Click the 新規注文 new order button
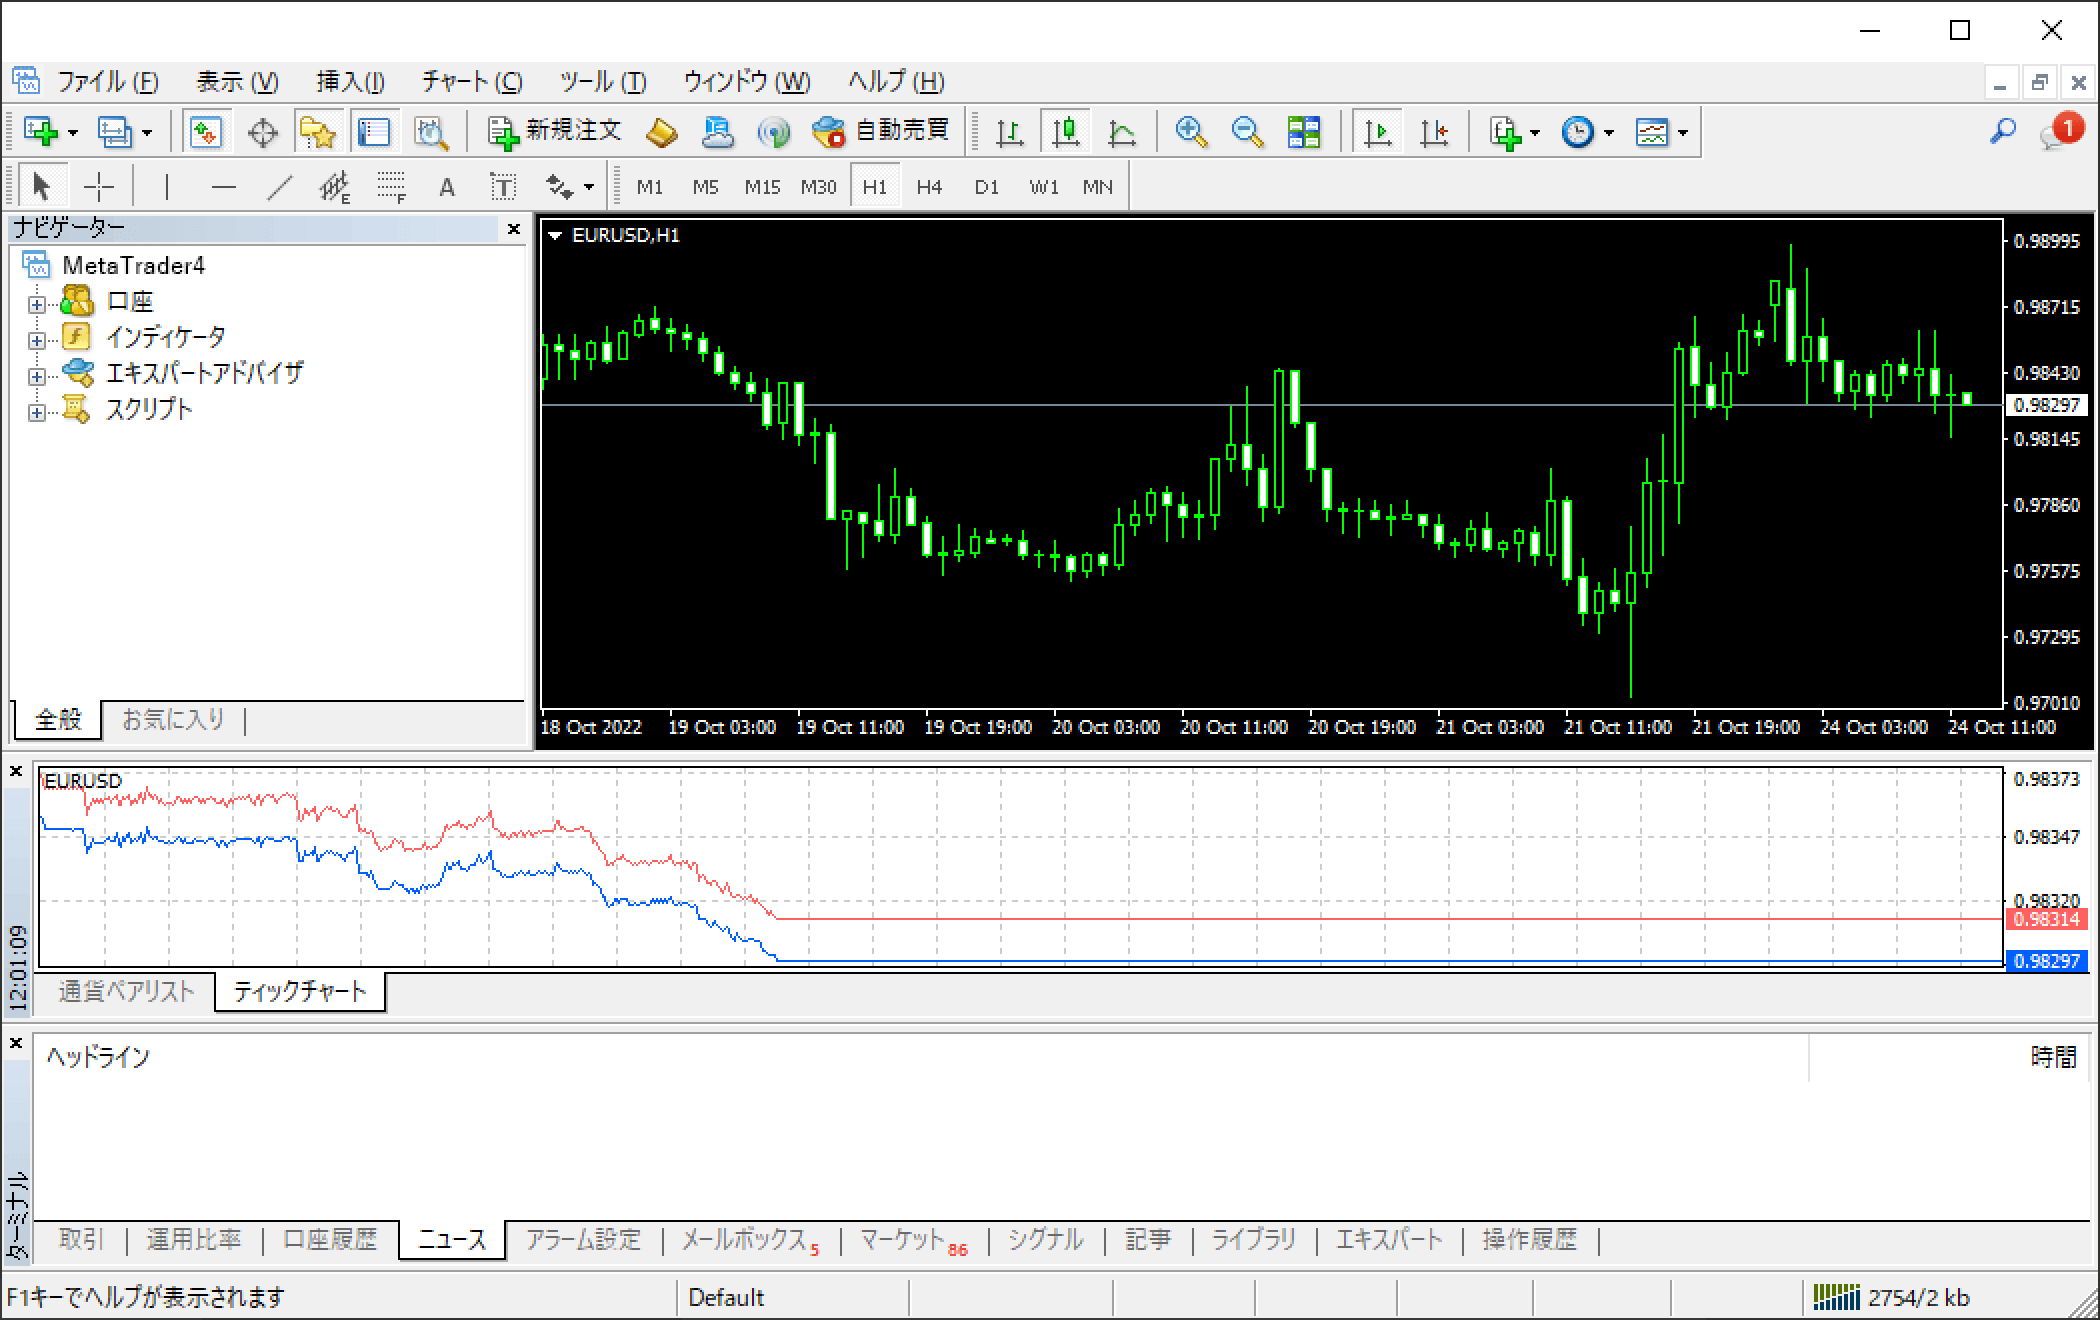Screen dimensions: 2100x1320 (554, 131)
